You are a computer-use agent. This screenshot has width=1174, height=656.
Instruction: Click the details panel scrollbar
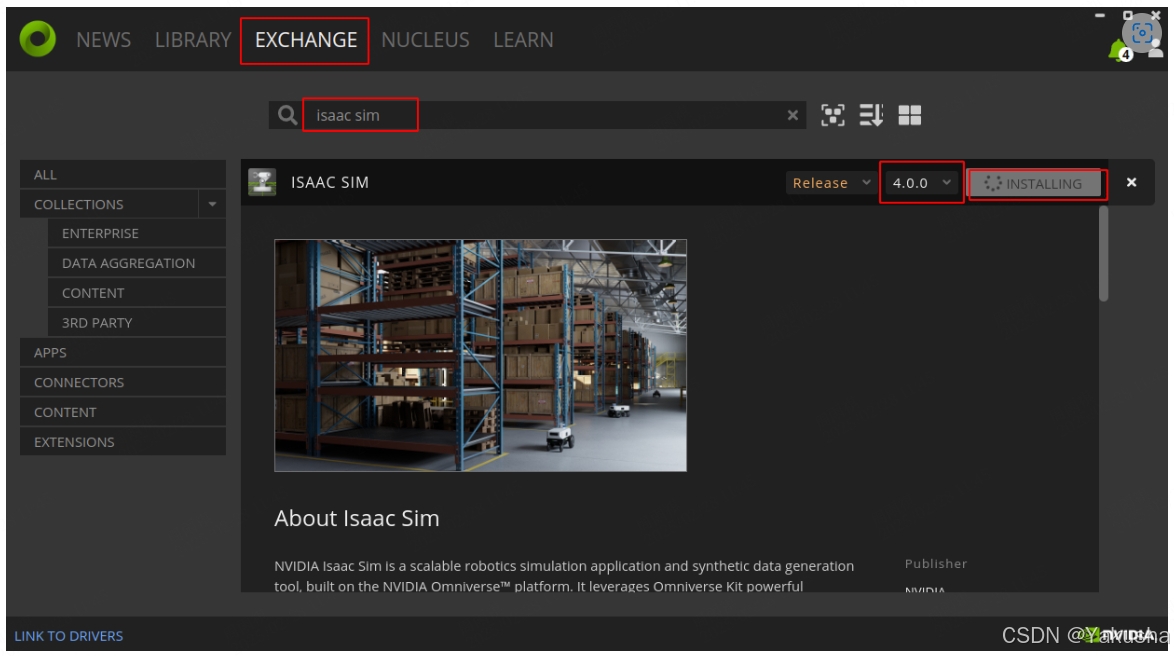[1104, 254]
